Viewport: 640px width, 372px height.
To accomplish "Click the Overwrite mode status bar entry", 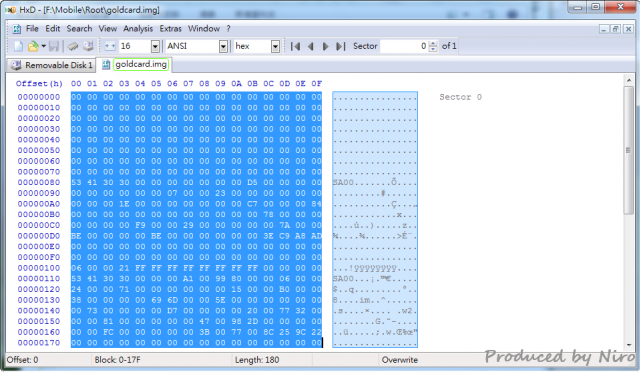I will (400, 360).
